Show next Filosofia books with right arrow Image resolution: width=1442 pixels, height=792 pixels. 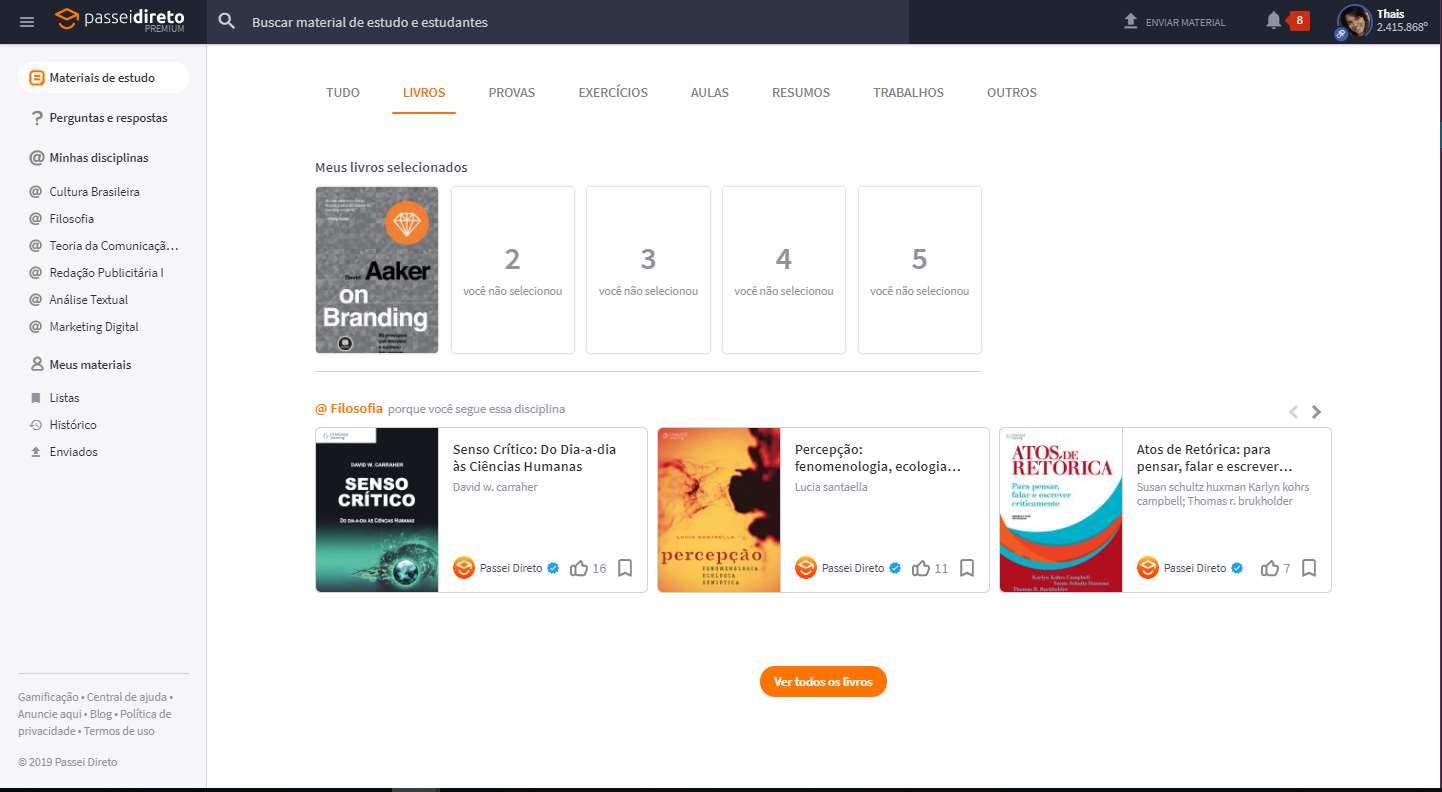[x=1317, y=412]
